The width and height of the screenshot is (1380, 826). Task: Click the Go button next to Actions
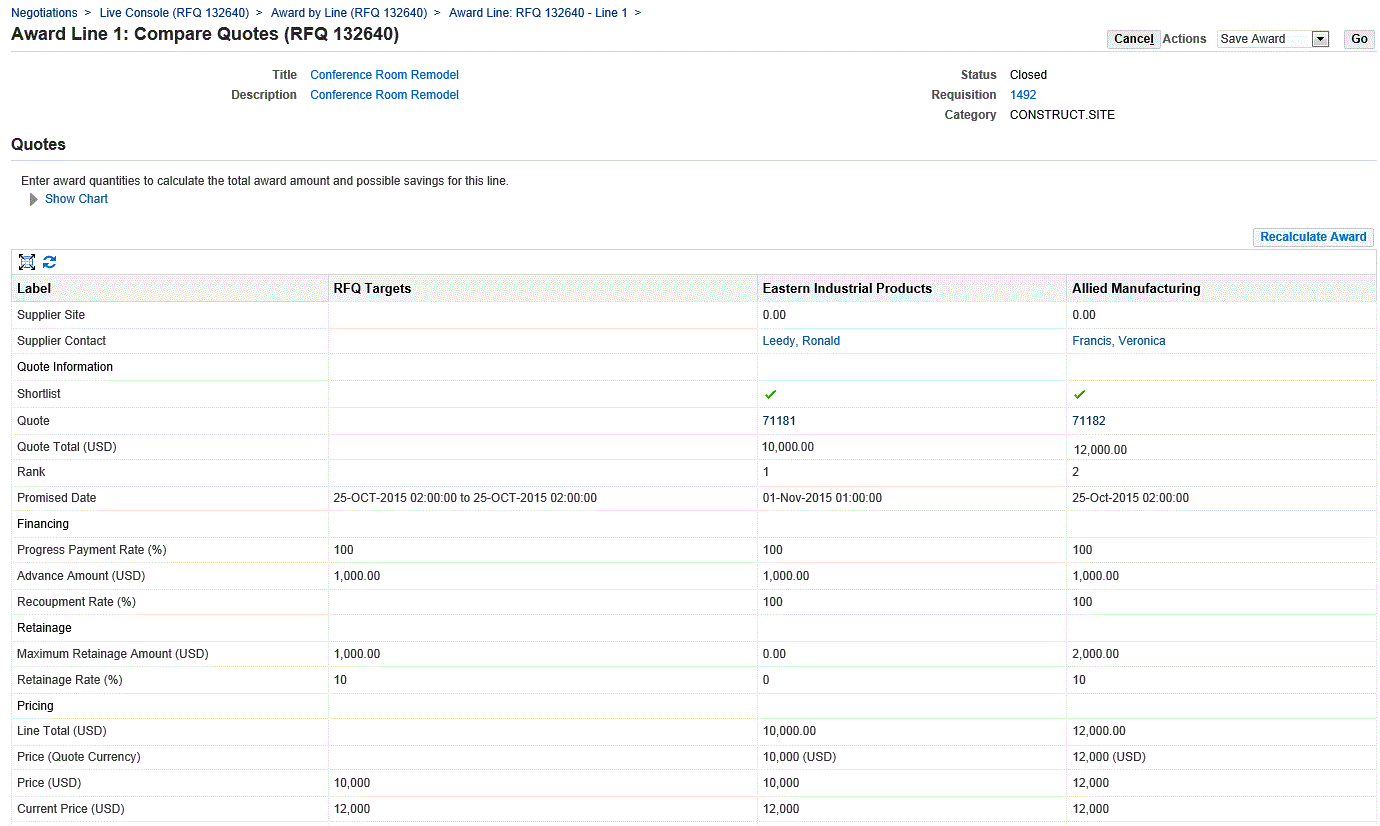(1359, 39)
